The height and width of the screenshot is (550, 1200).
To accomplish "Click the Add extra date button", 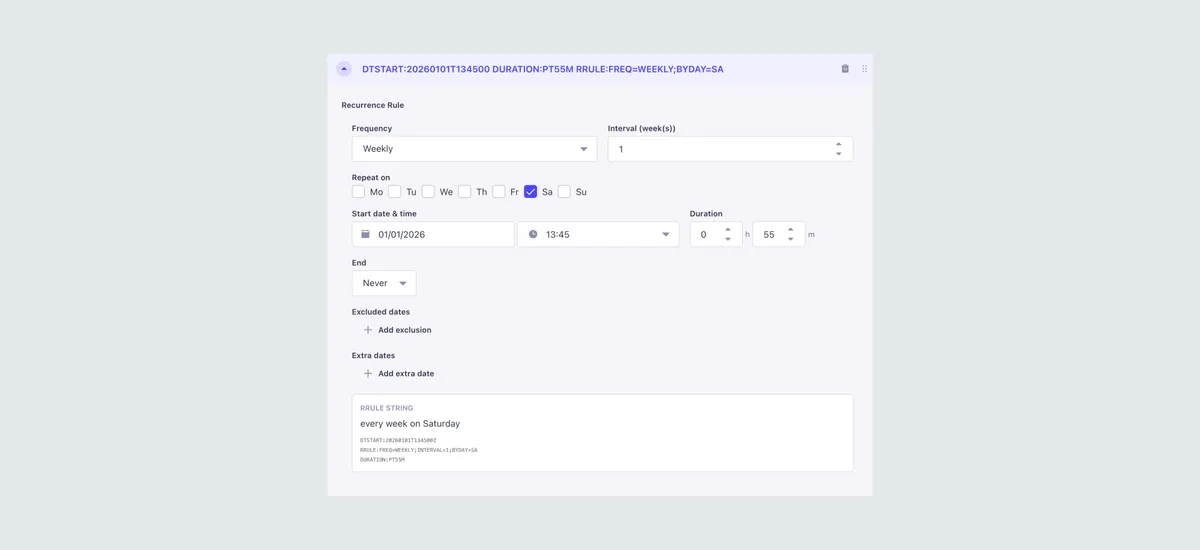I will pos(398,374).
